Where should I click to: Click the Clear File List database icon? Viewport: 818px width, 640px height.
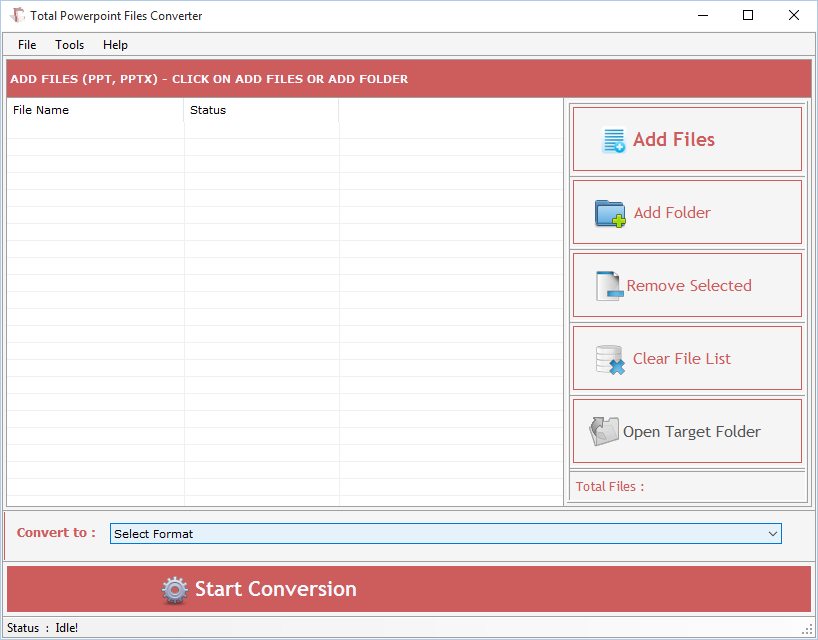click(610, 360)
